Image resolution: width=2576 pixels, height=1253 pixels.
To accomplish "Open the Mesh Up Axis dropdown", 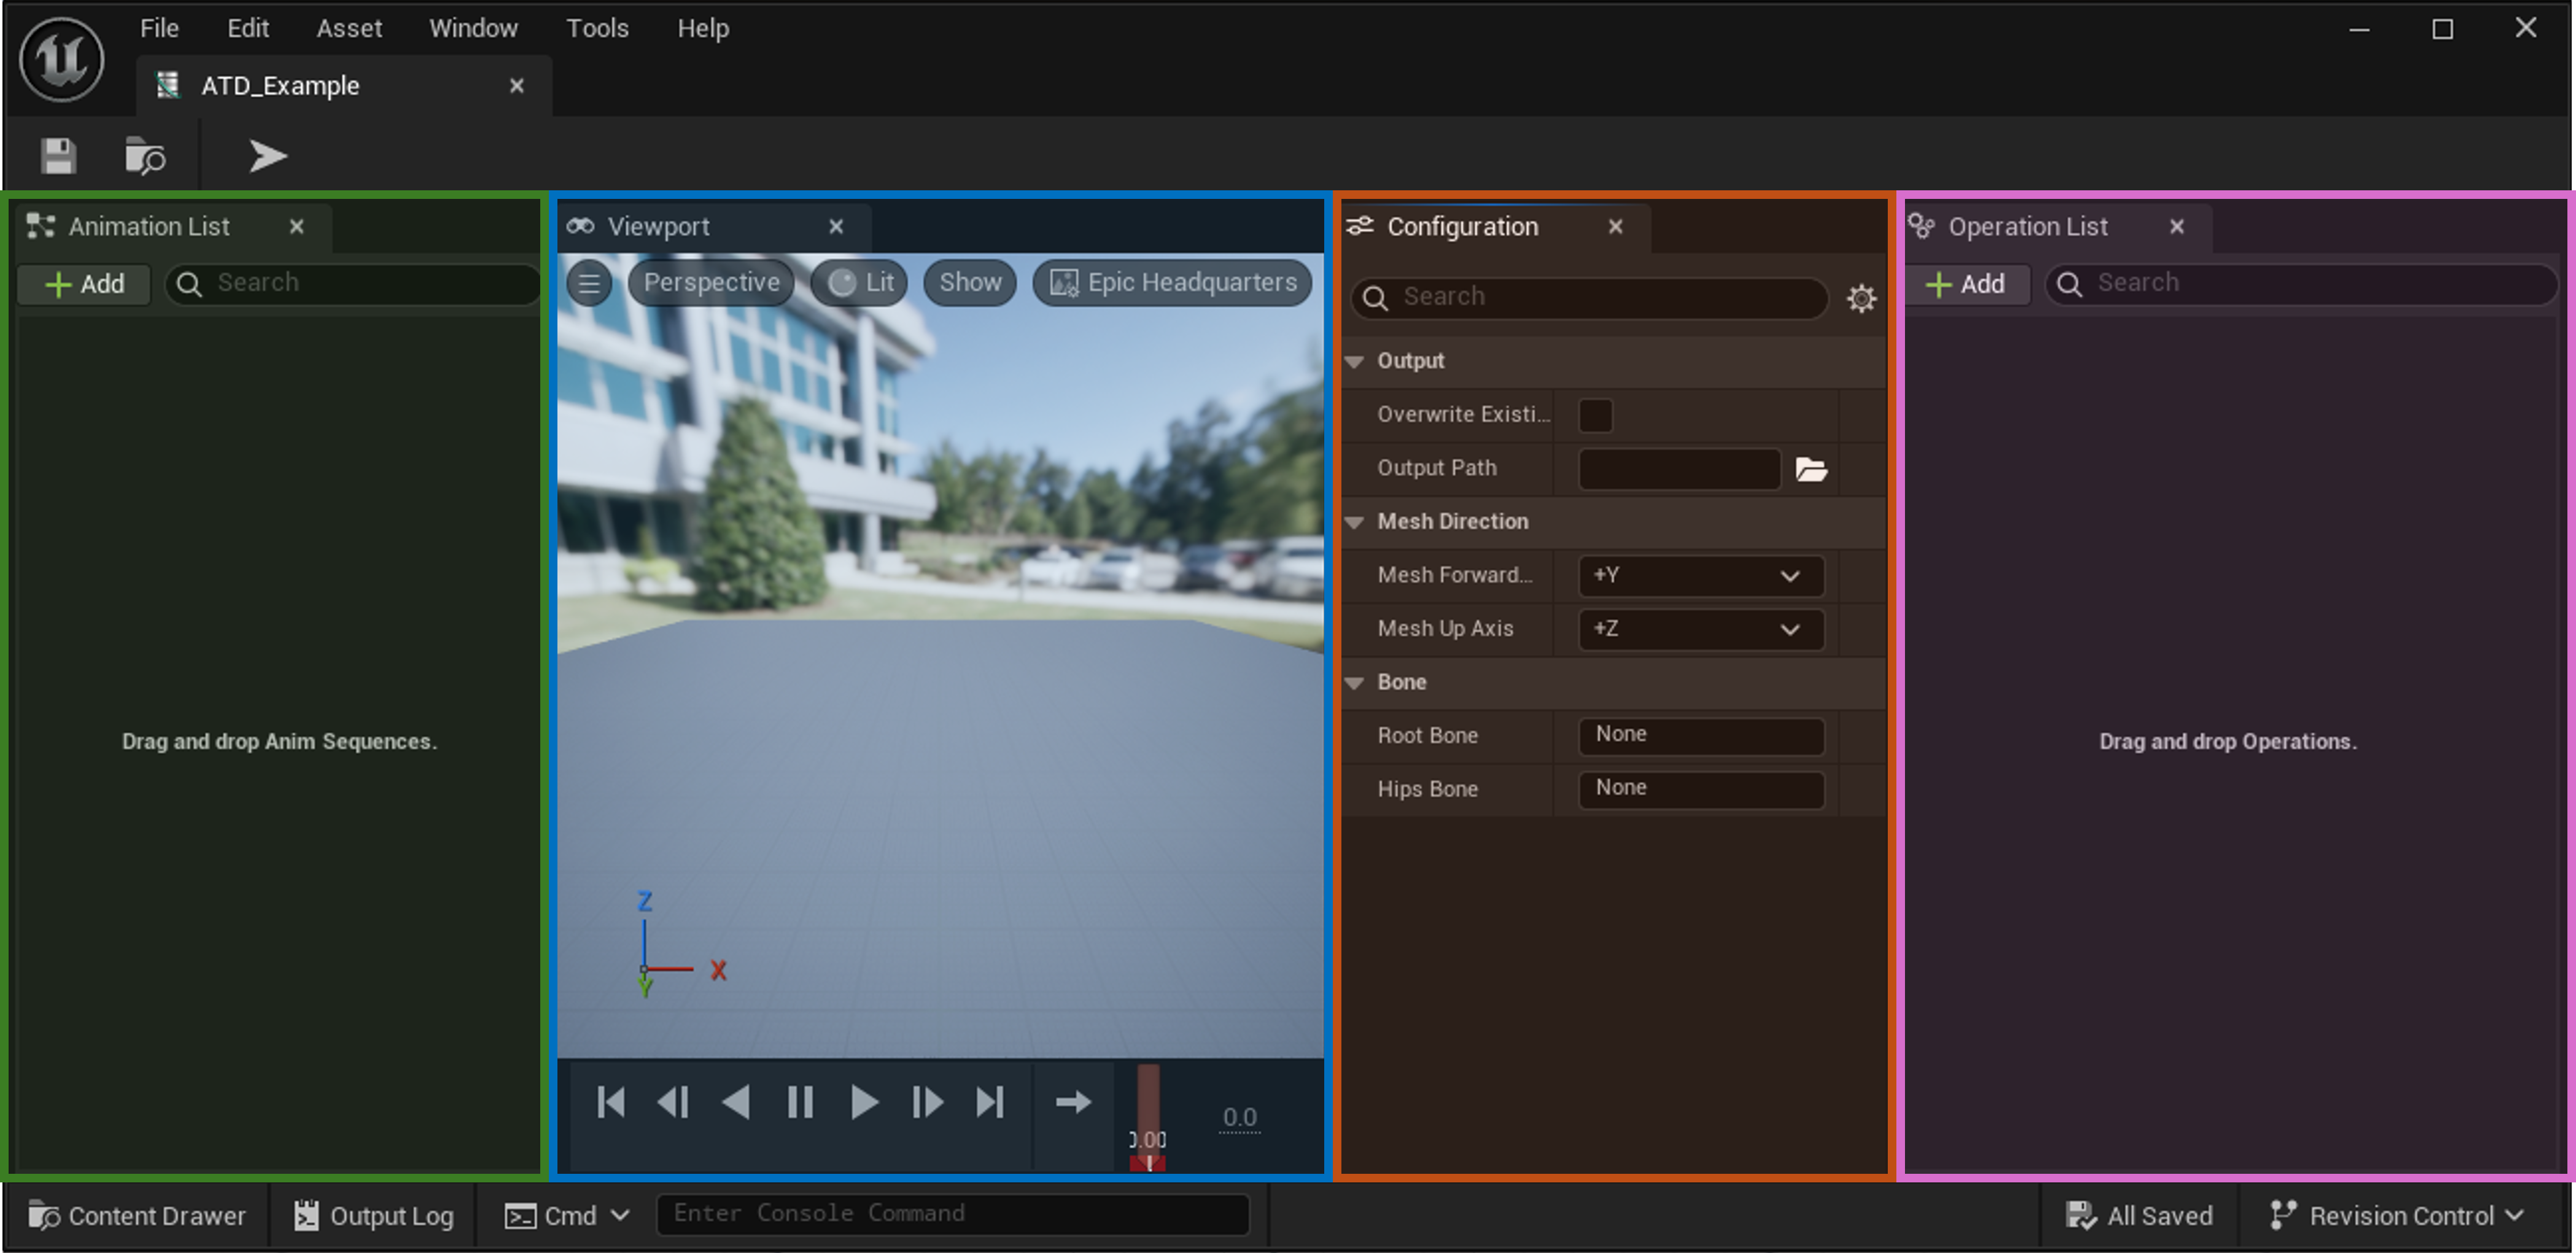I will point(1700,629).
